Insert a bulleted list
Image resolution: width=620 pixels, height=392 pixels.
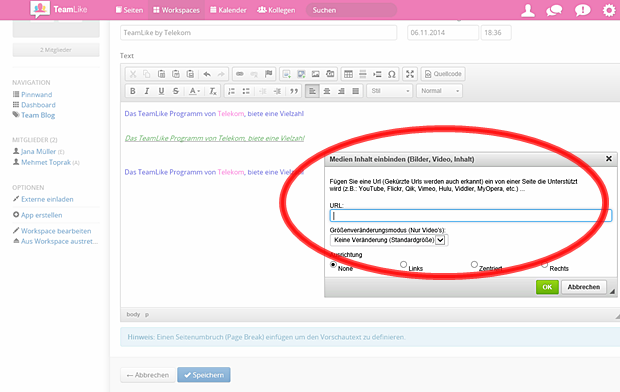(x=246, y=91)
